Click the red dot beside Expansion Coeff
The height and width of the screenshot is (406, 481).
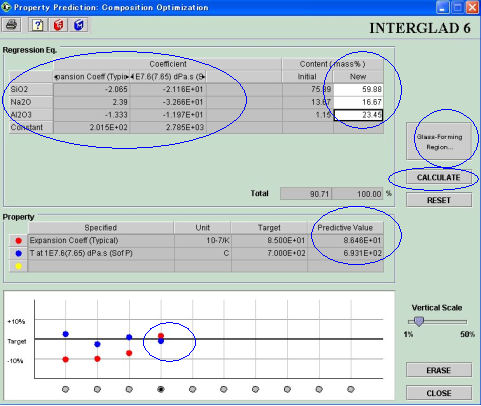coord(19,240)
